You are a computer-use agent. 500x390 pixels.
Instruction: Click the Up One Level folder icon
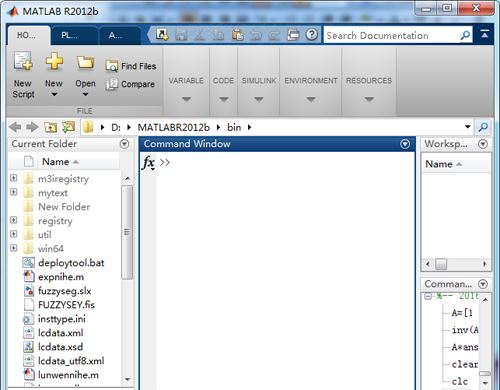coord(51,127)
